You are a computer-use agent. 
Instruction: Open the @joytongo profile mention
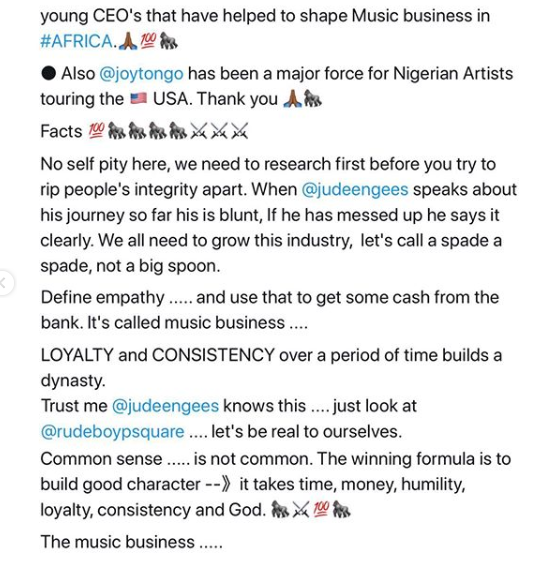[x=141, y=74]
